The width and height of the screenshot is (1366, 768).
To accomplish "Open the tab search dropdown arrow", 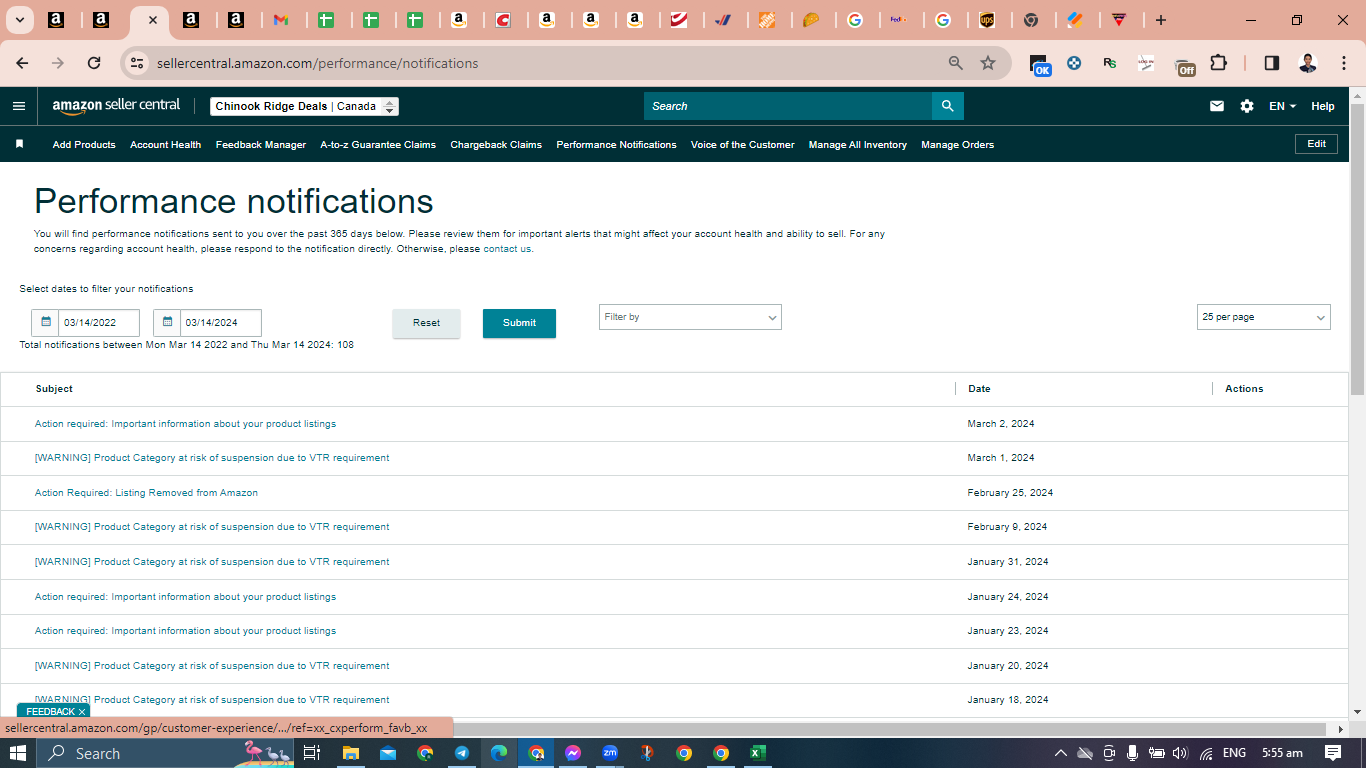I will tap(20, 20).
